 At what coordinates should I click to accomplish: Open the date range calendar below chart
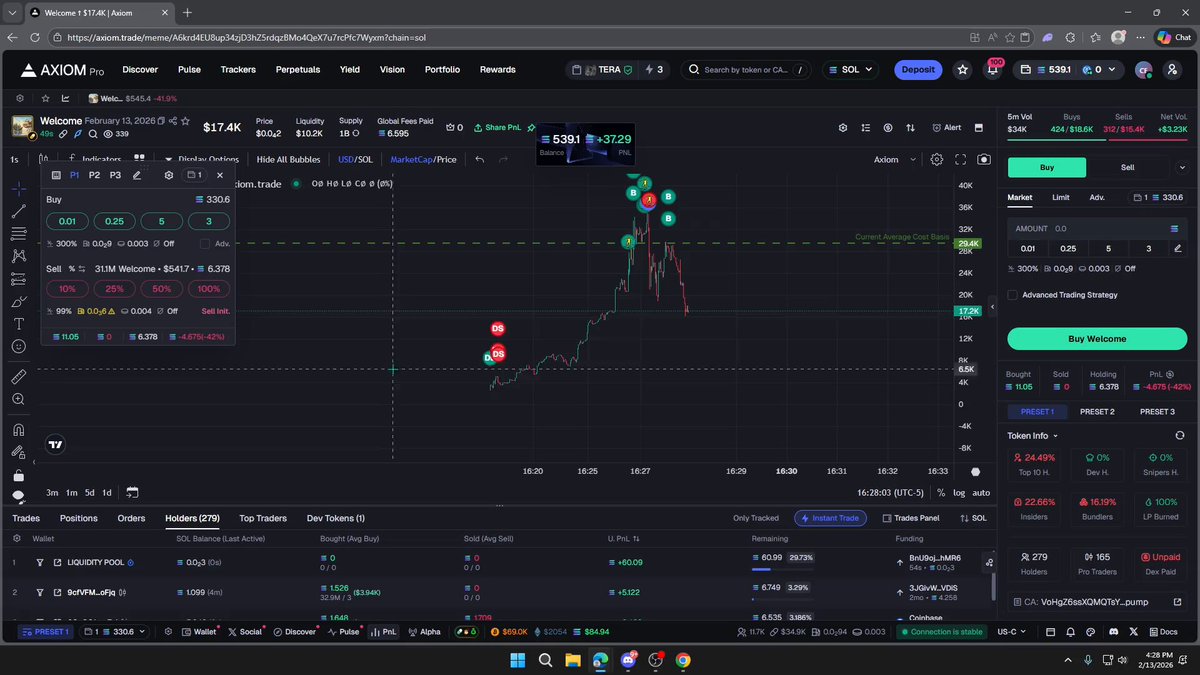132,492
